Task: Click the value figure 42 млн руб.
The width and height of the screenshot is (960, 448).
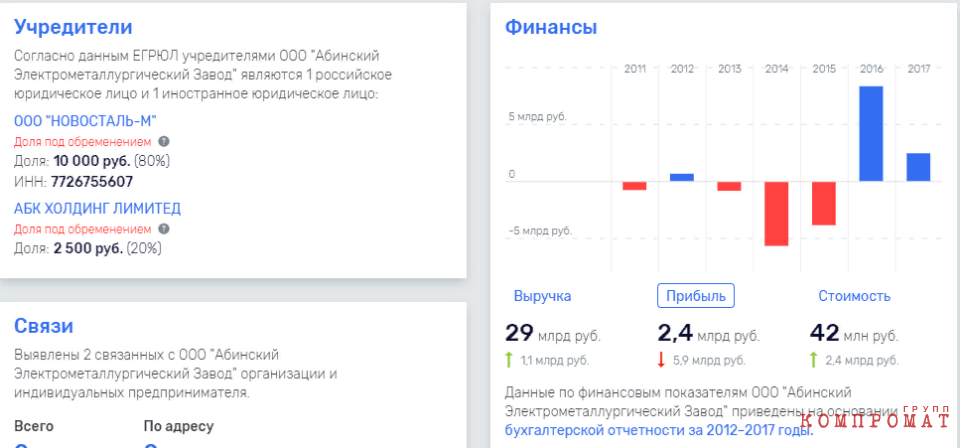Action: (x=854, y=334)
